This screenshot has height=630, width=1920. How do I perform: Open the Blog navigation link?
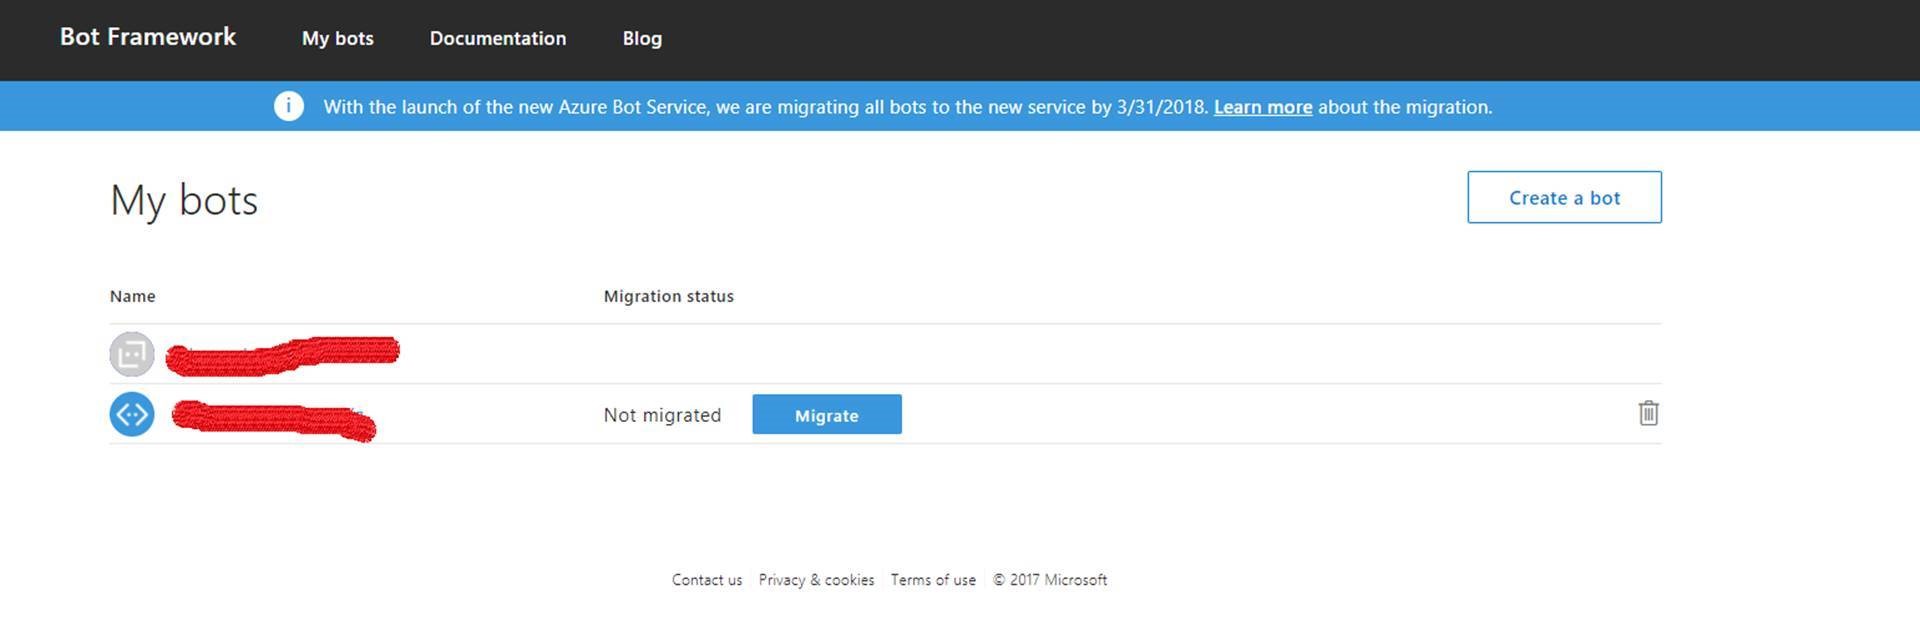click(642, 38)
